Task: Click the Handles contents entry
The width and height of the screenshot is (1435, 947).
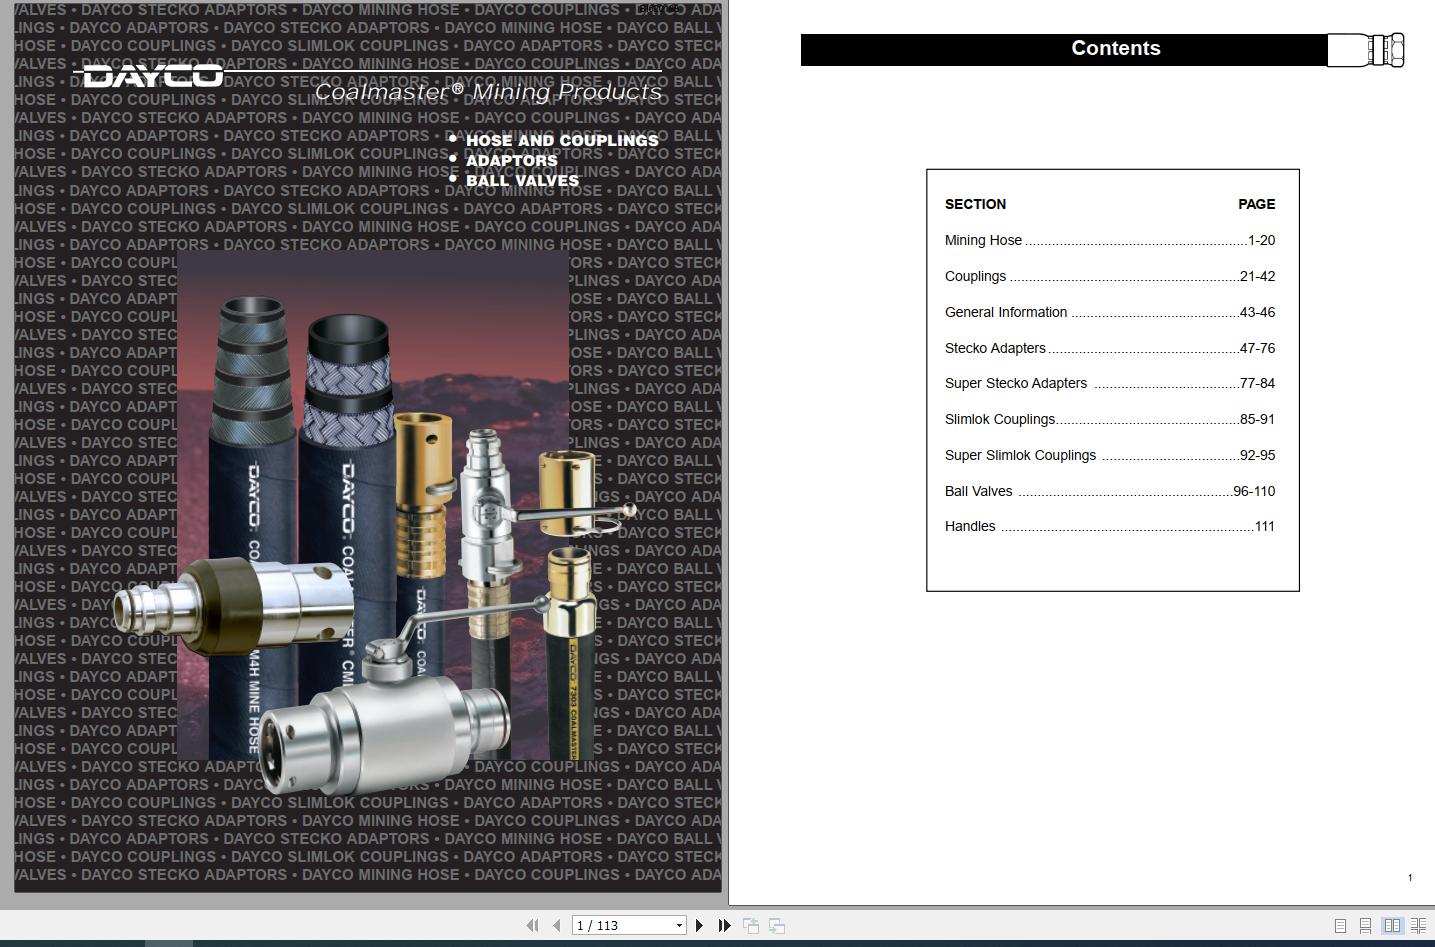Action: [1110, 526]
